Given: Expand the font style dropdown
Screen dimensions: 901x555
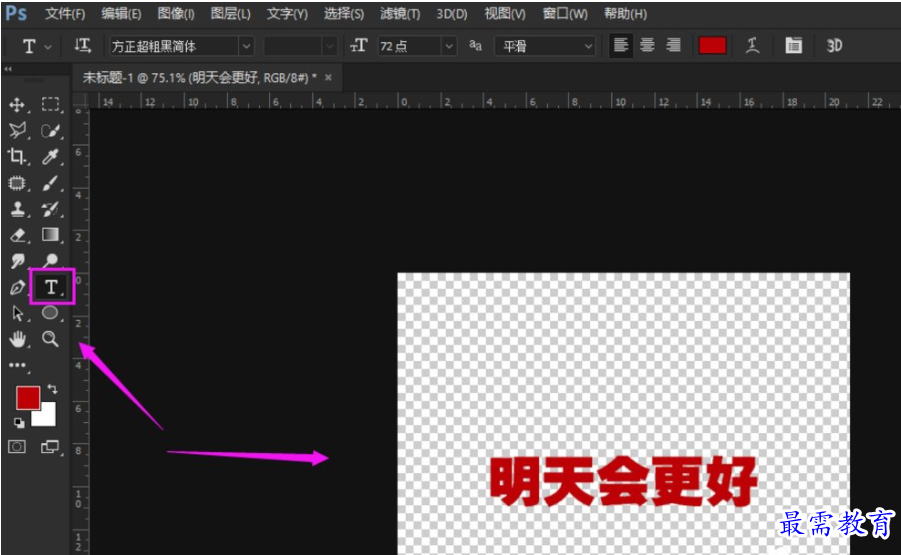Looking at the screenshot, I should click(329, 46).
